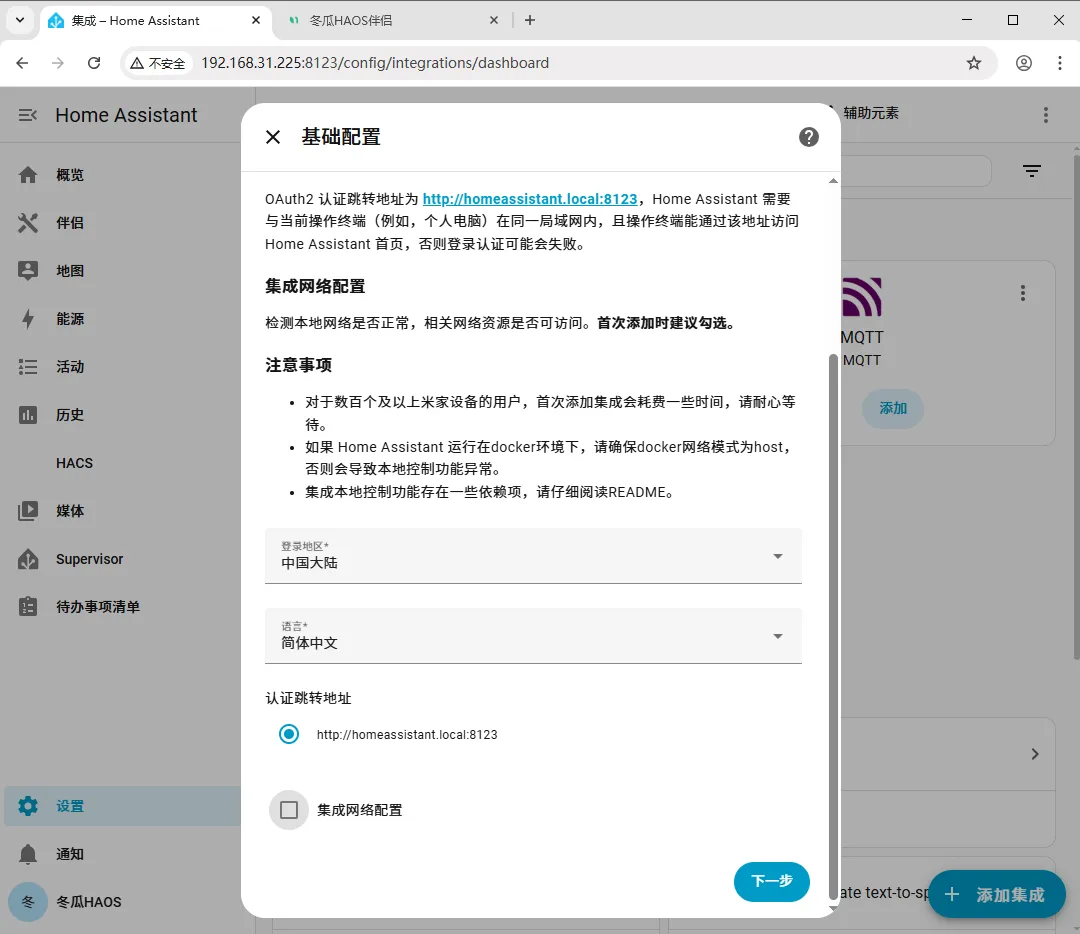Open the top-right page overflow menu

click(1046, 115)
